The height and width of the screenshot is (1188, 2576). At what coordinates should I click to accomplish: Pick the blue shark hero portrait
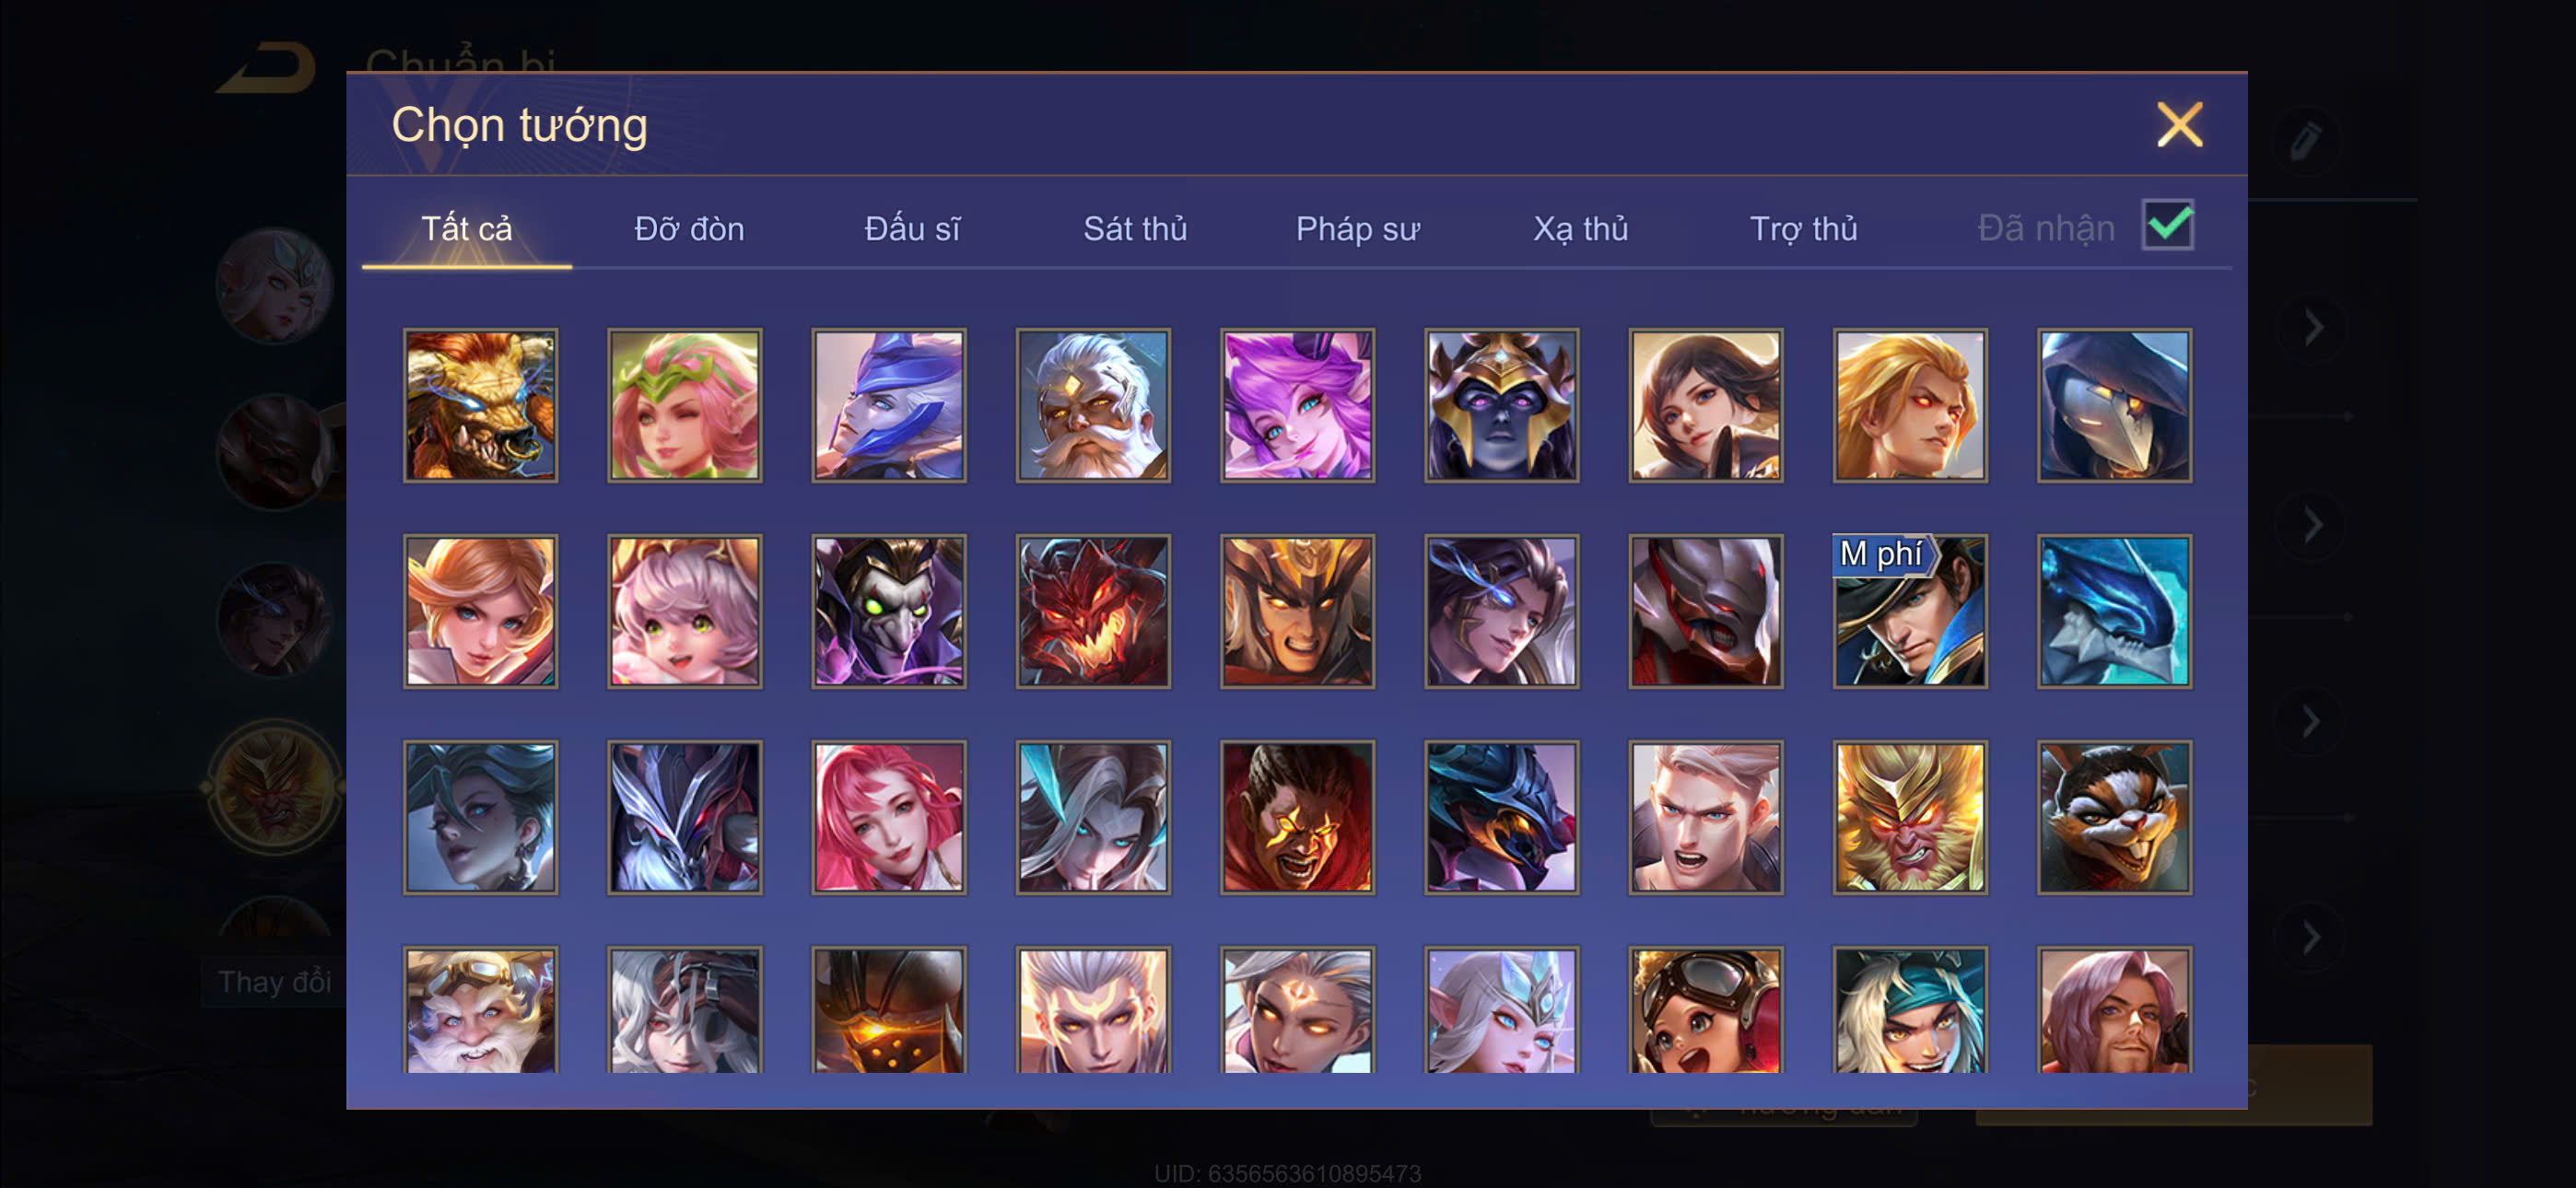[x=2114, y=611]
